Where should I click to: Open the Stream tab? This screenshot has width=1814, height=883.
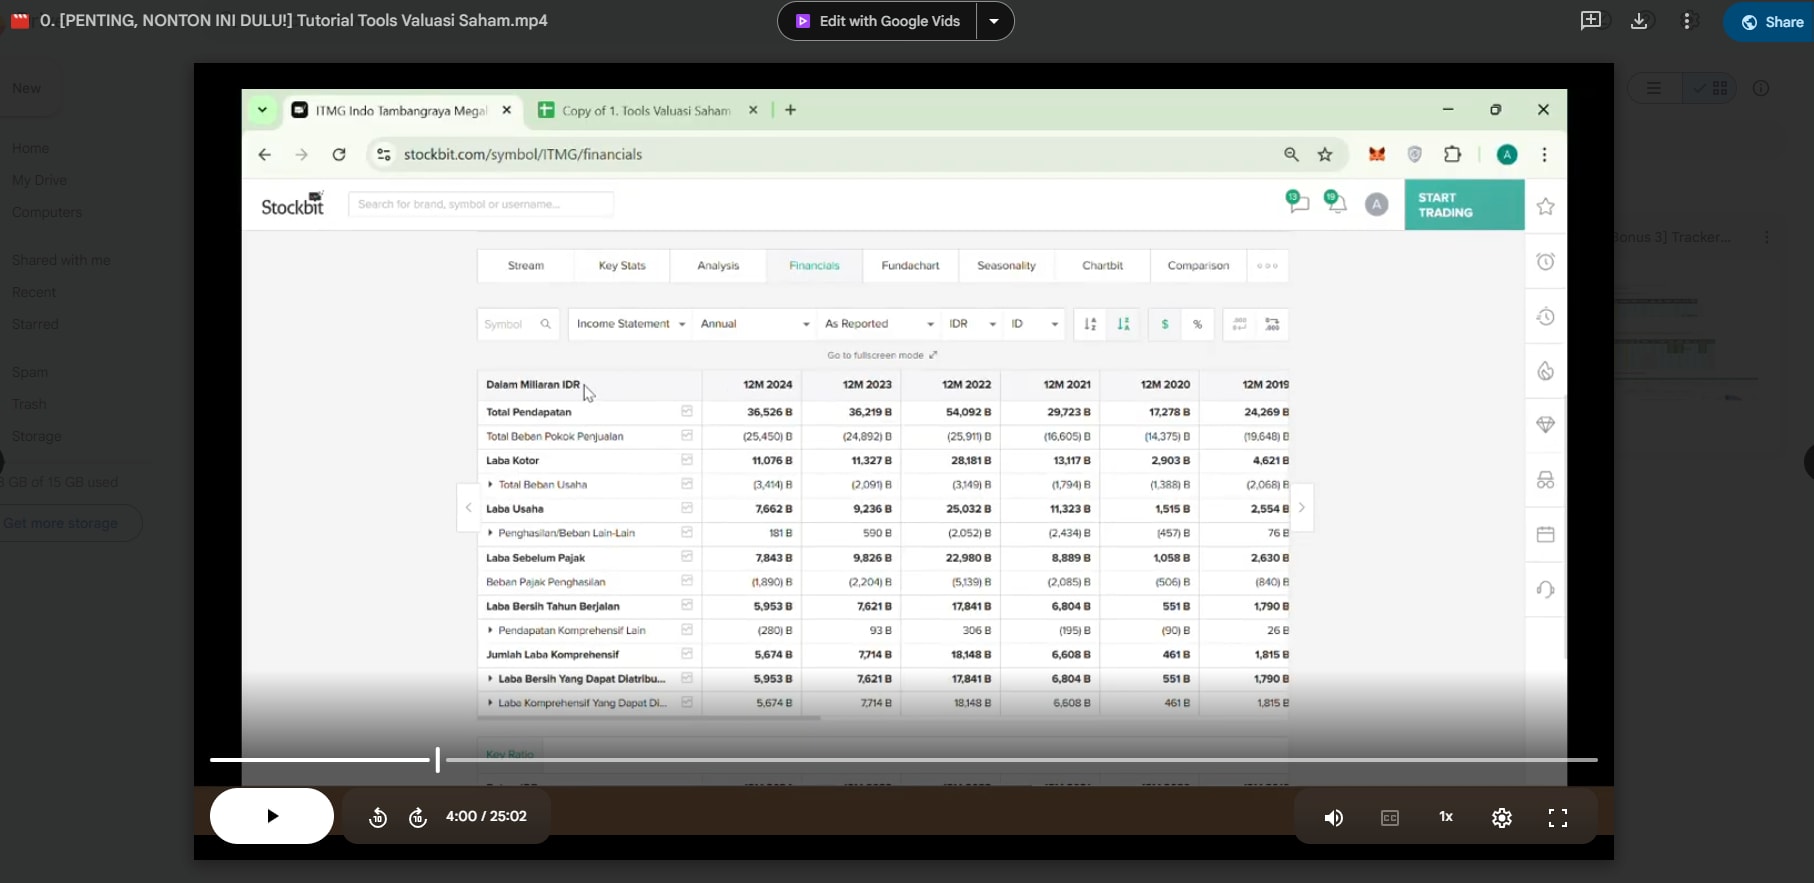(526, 266)
